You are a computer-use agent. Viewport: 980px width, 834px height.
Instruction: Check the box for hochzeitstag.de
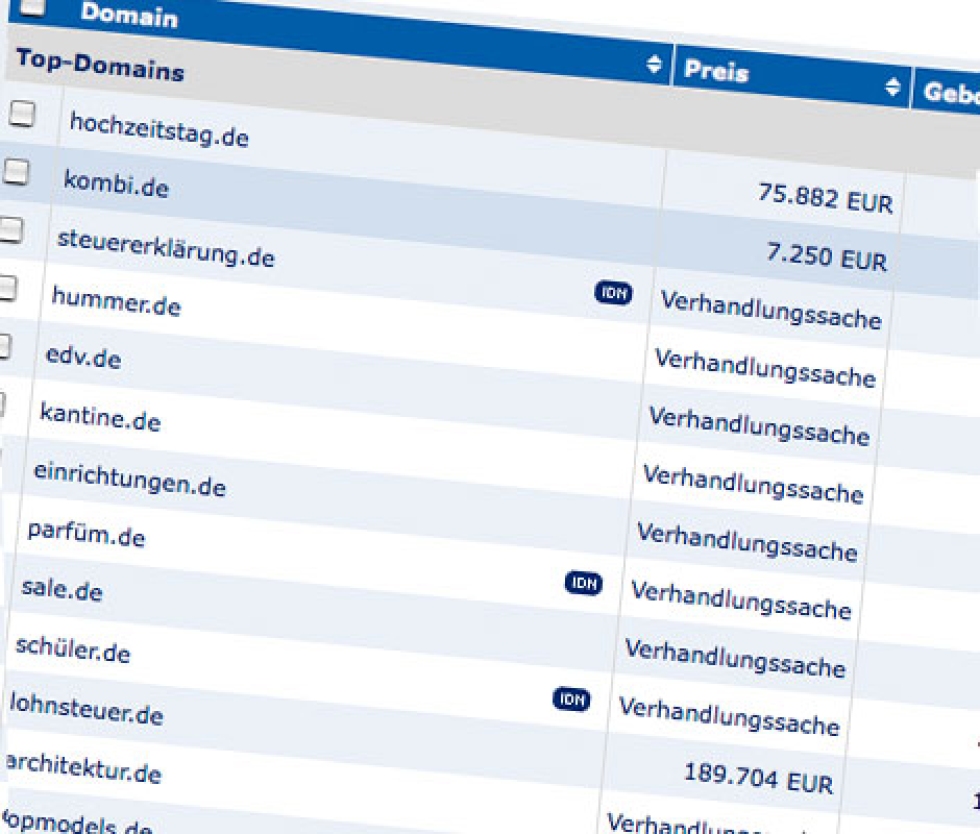tap(21, 114)
